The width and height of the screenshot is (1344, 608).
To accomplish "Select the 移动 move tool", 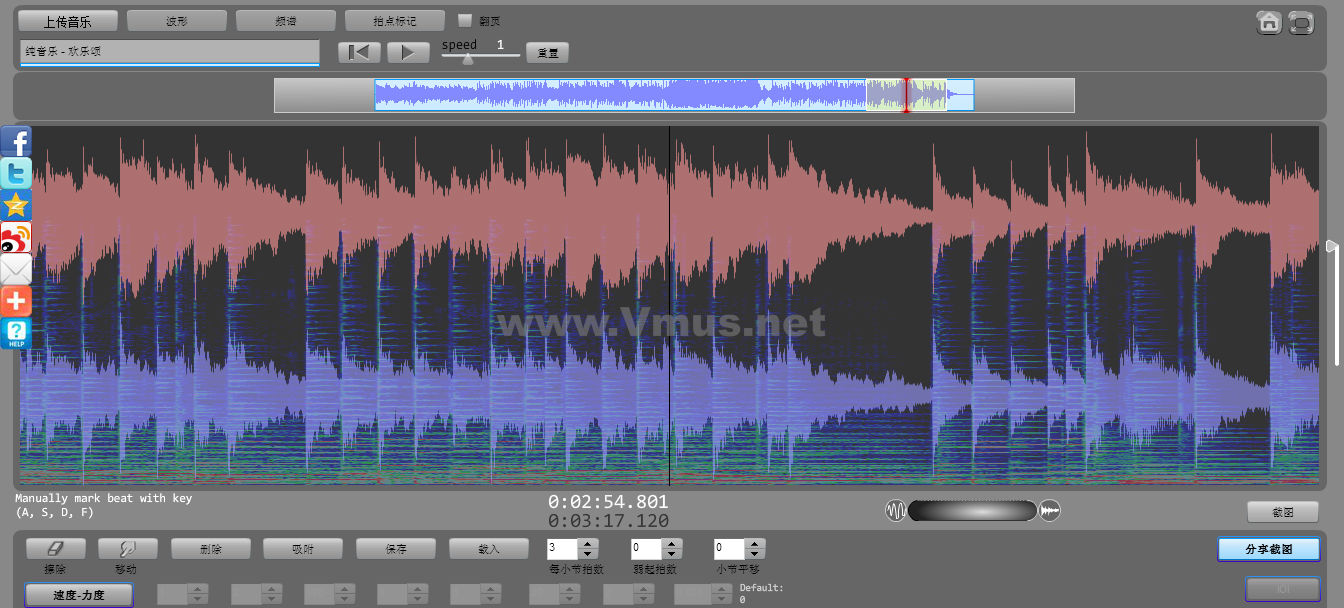I will (x=128, y=548).
